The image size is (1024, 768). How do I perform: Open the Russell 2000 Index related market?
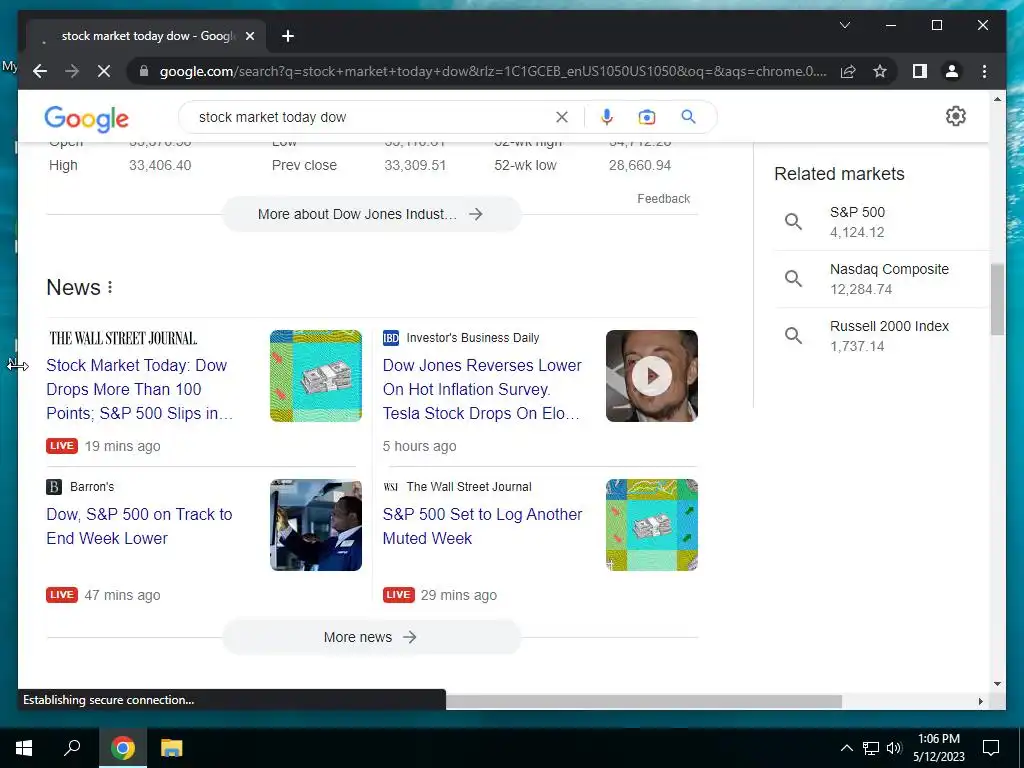882,336
